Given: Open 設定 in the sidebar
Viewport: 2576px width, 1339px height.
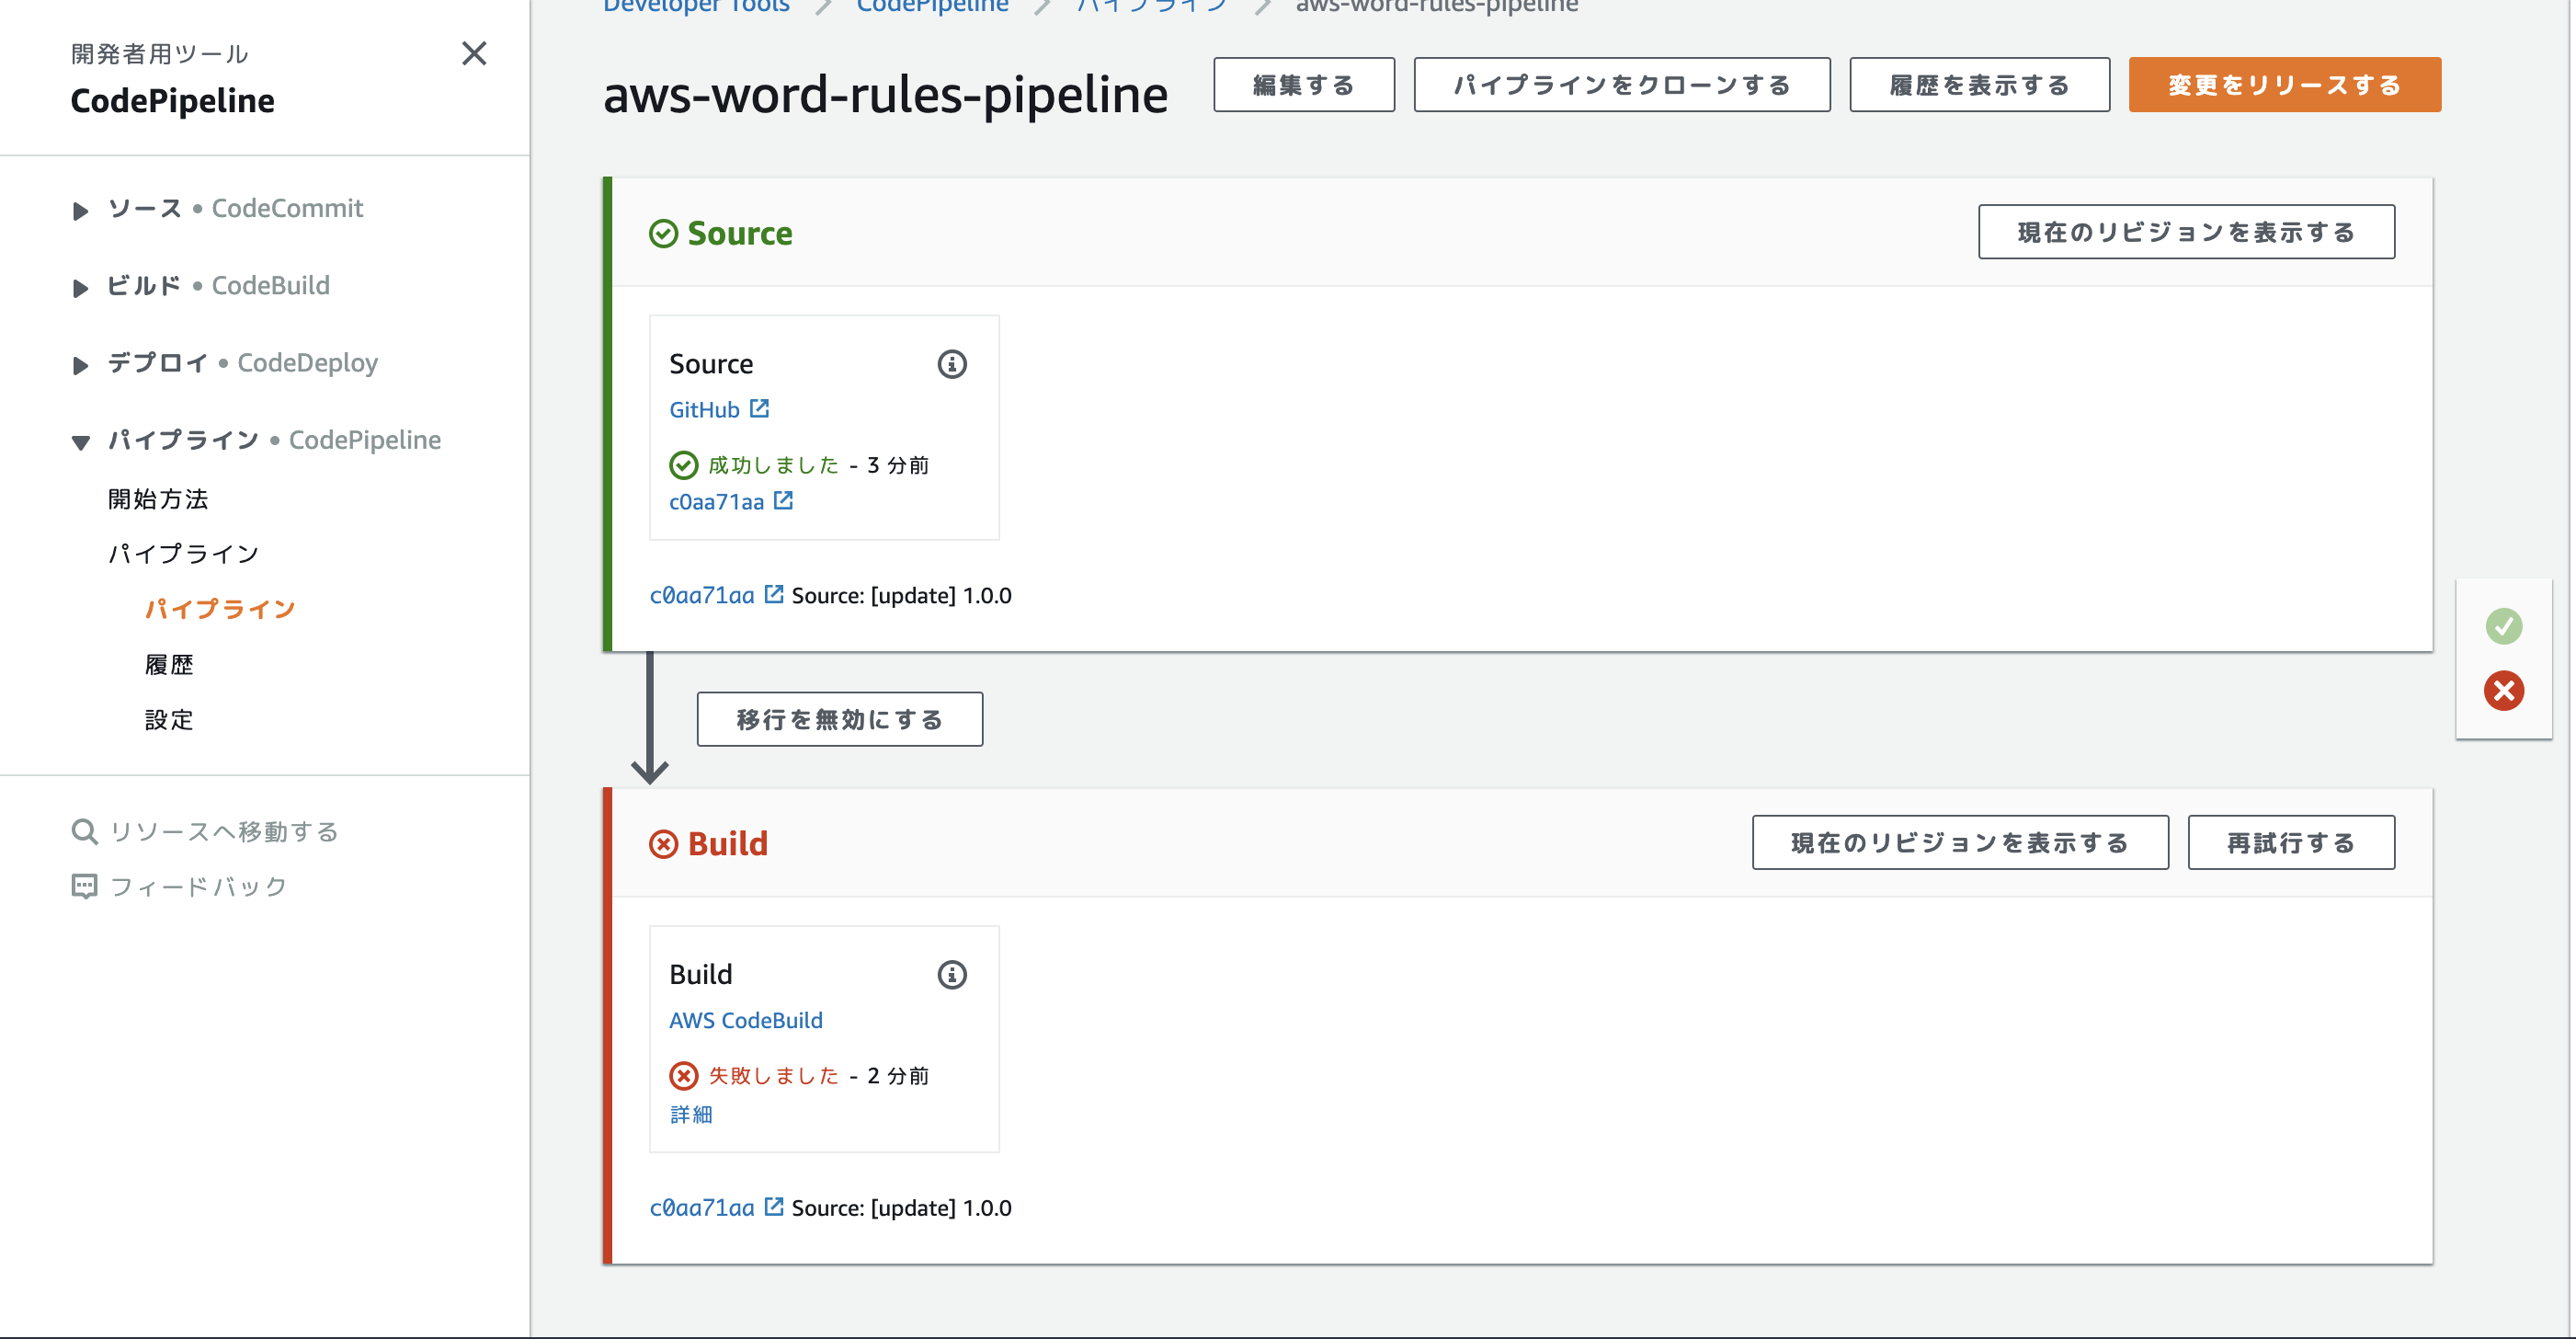Looking at the screenshot, I should click(x=169, y=719).
